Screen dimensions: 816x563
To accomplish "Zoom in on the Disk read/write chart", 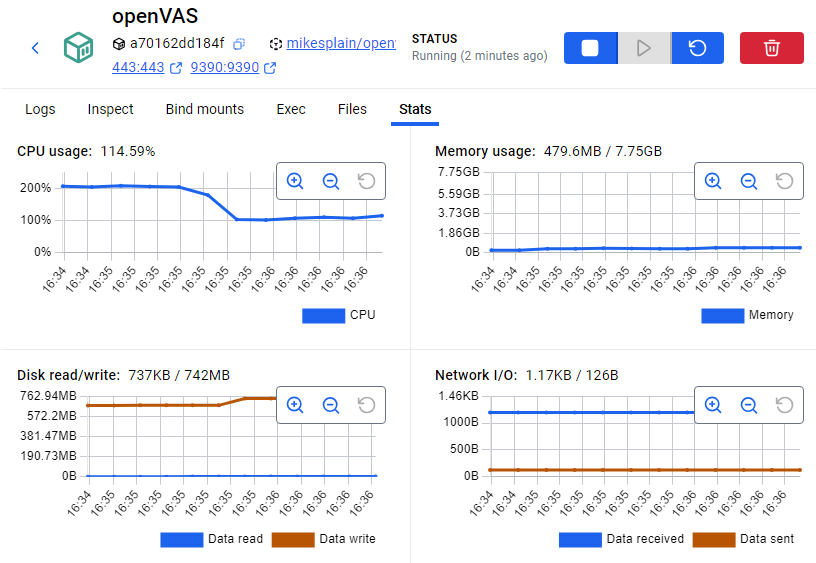I will (x=295, y=405).
